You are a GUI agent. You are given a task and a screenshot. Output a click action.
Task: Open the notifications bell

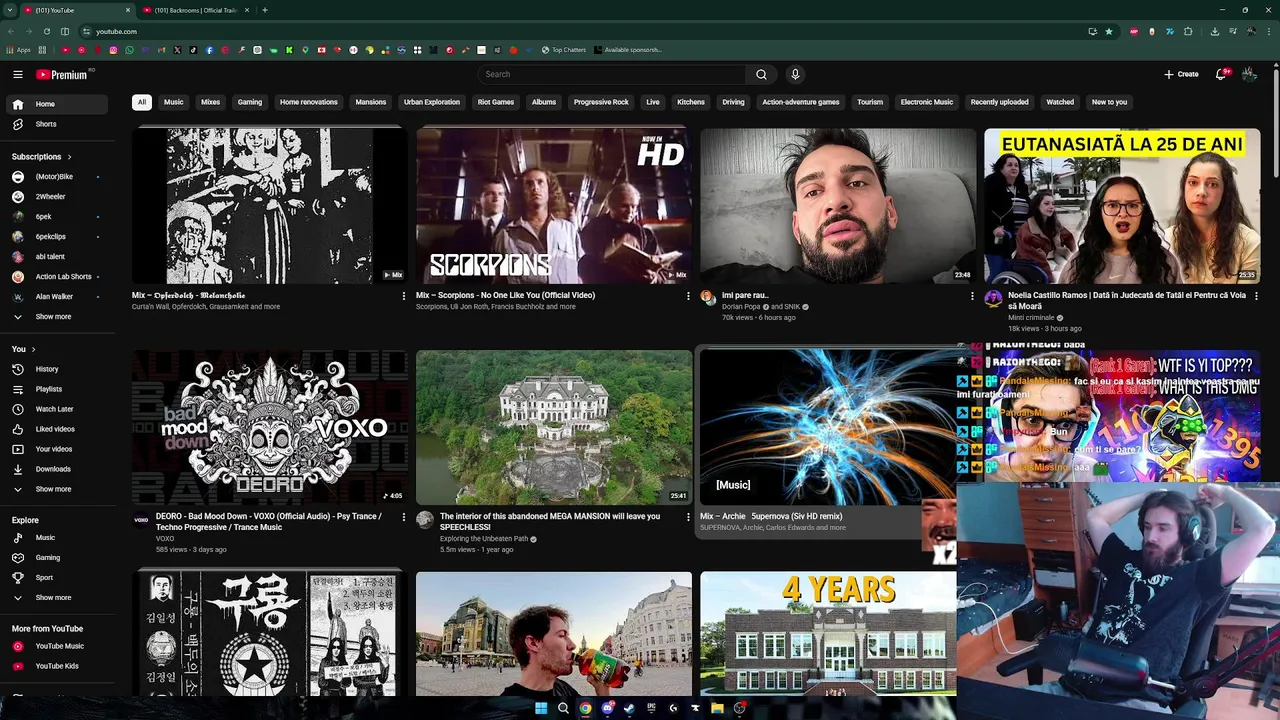pyautogui.click(x=1221, y=74)
